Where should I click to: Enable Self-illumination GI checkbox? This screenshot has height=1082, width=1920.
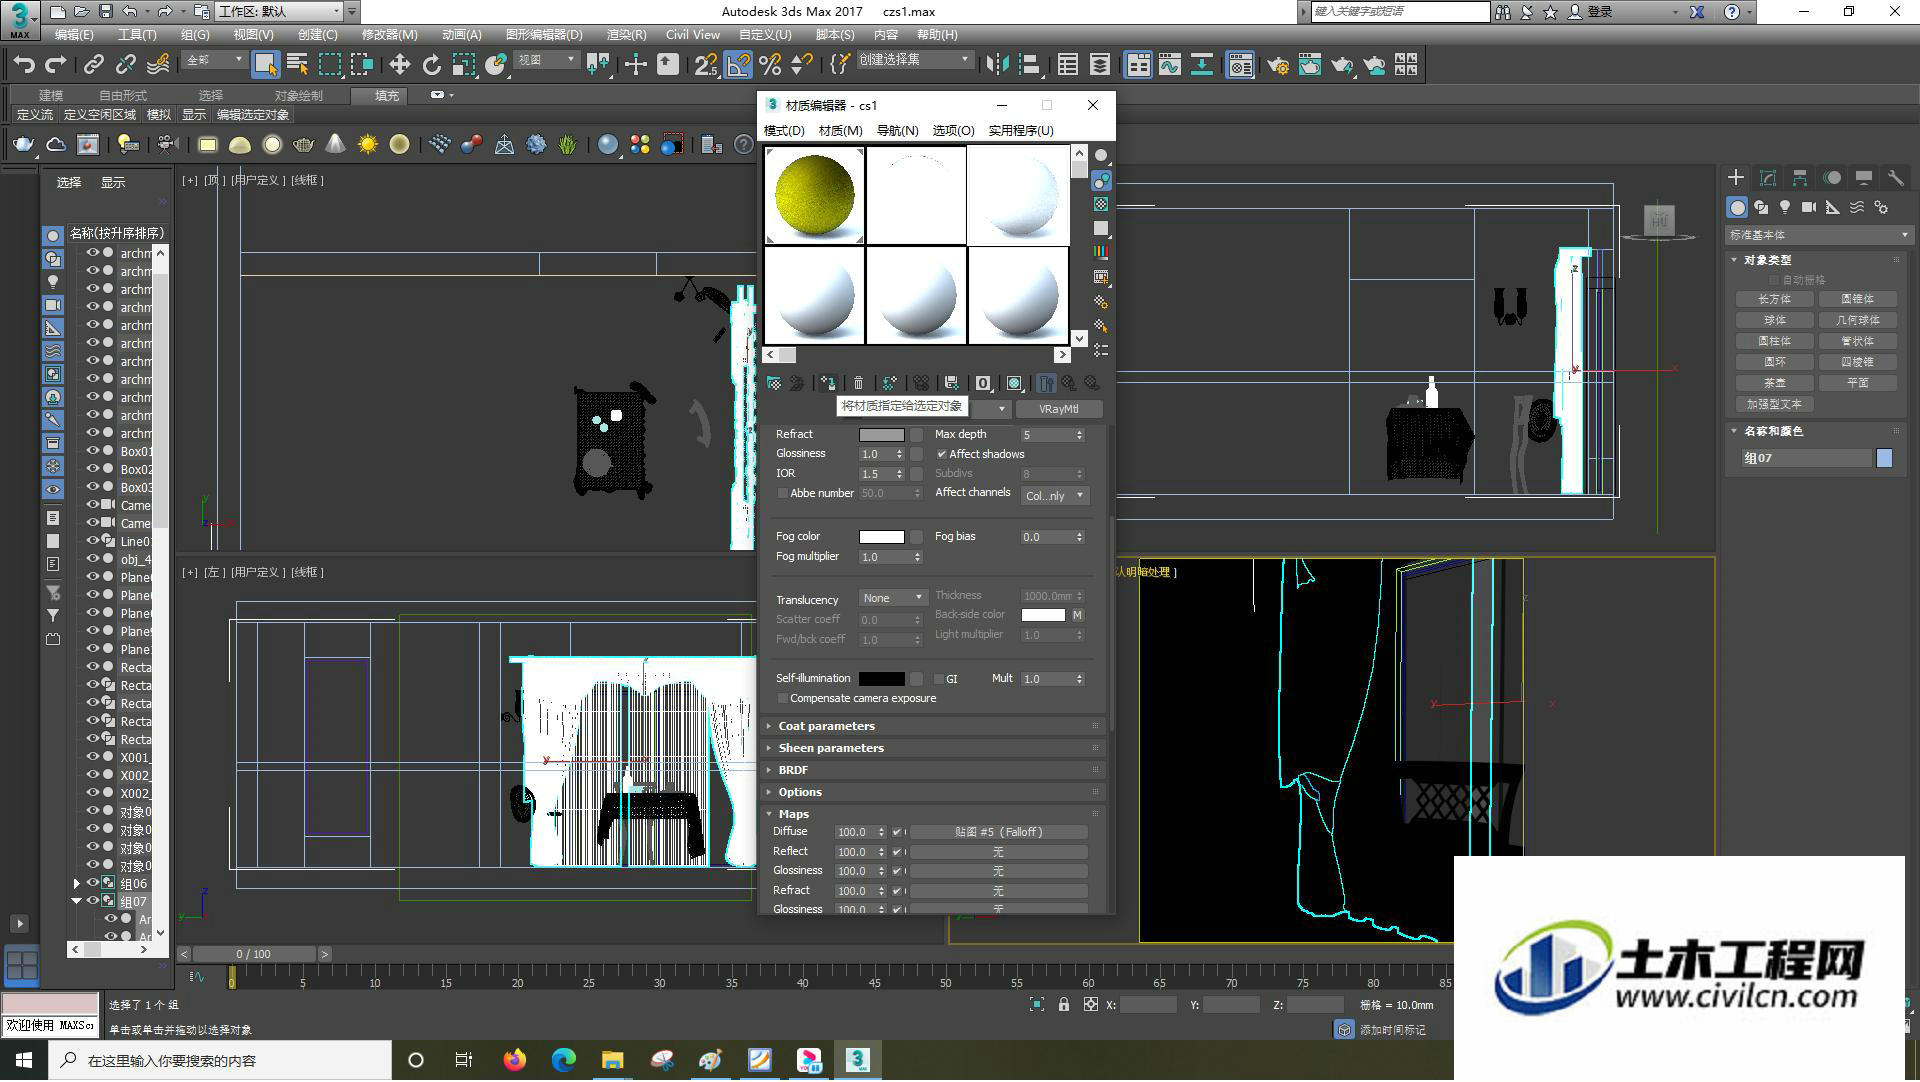938,679
